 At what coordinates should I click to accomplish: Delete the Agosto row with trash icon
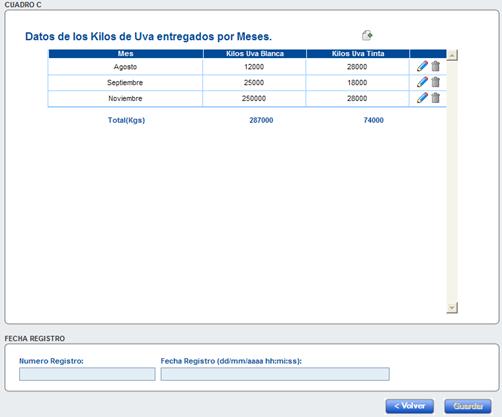tap(436, 66)
